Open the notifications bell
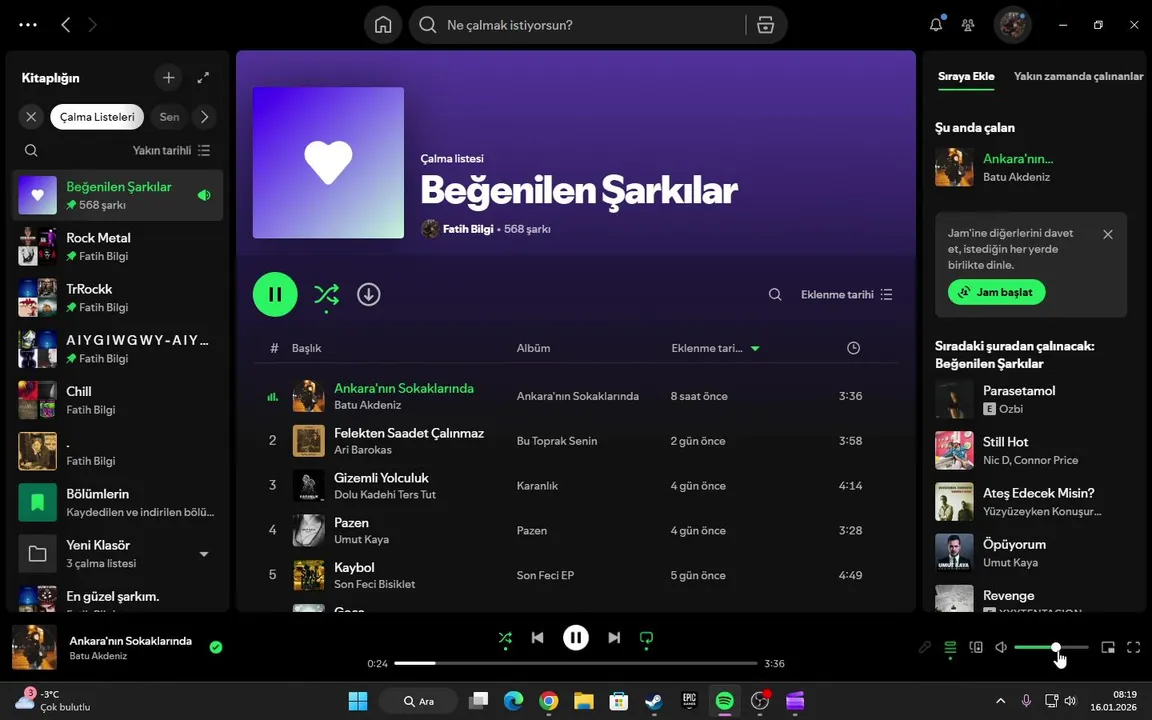Image resolution: width=1152 pixels, height=720 pixels. click(x=936, y=24)
